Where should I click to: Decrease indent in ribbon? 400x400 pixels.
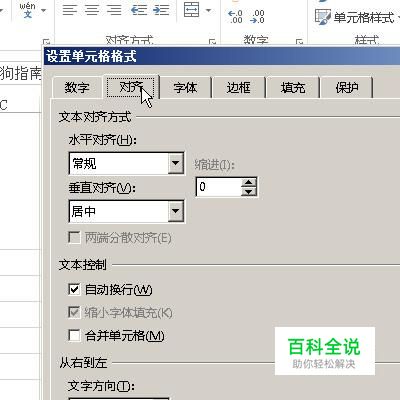pos(139,10)
